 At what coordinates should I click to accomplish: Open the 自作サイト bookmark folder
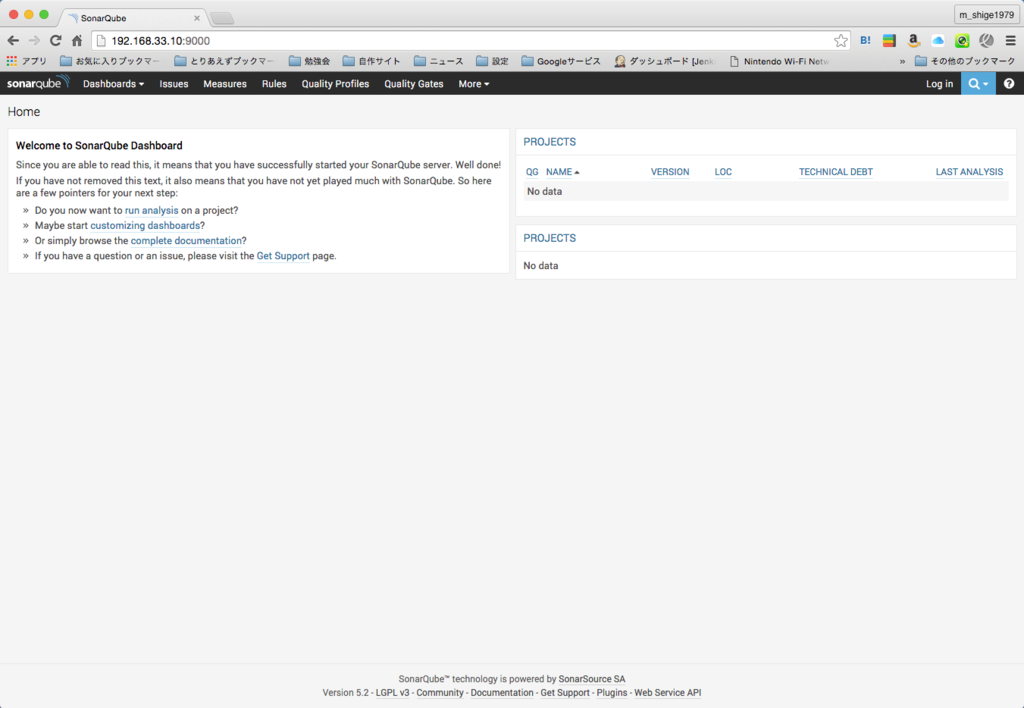pyautogui.click(x=372, y=61)
